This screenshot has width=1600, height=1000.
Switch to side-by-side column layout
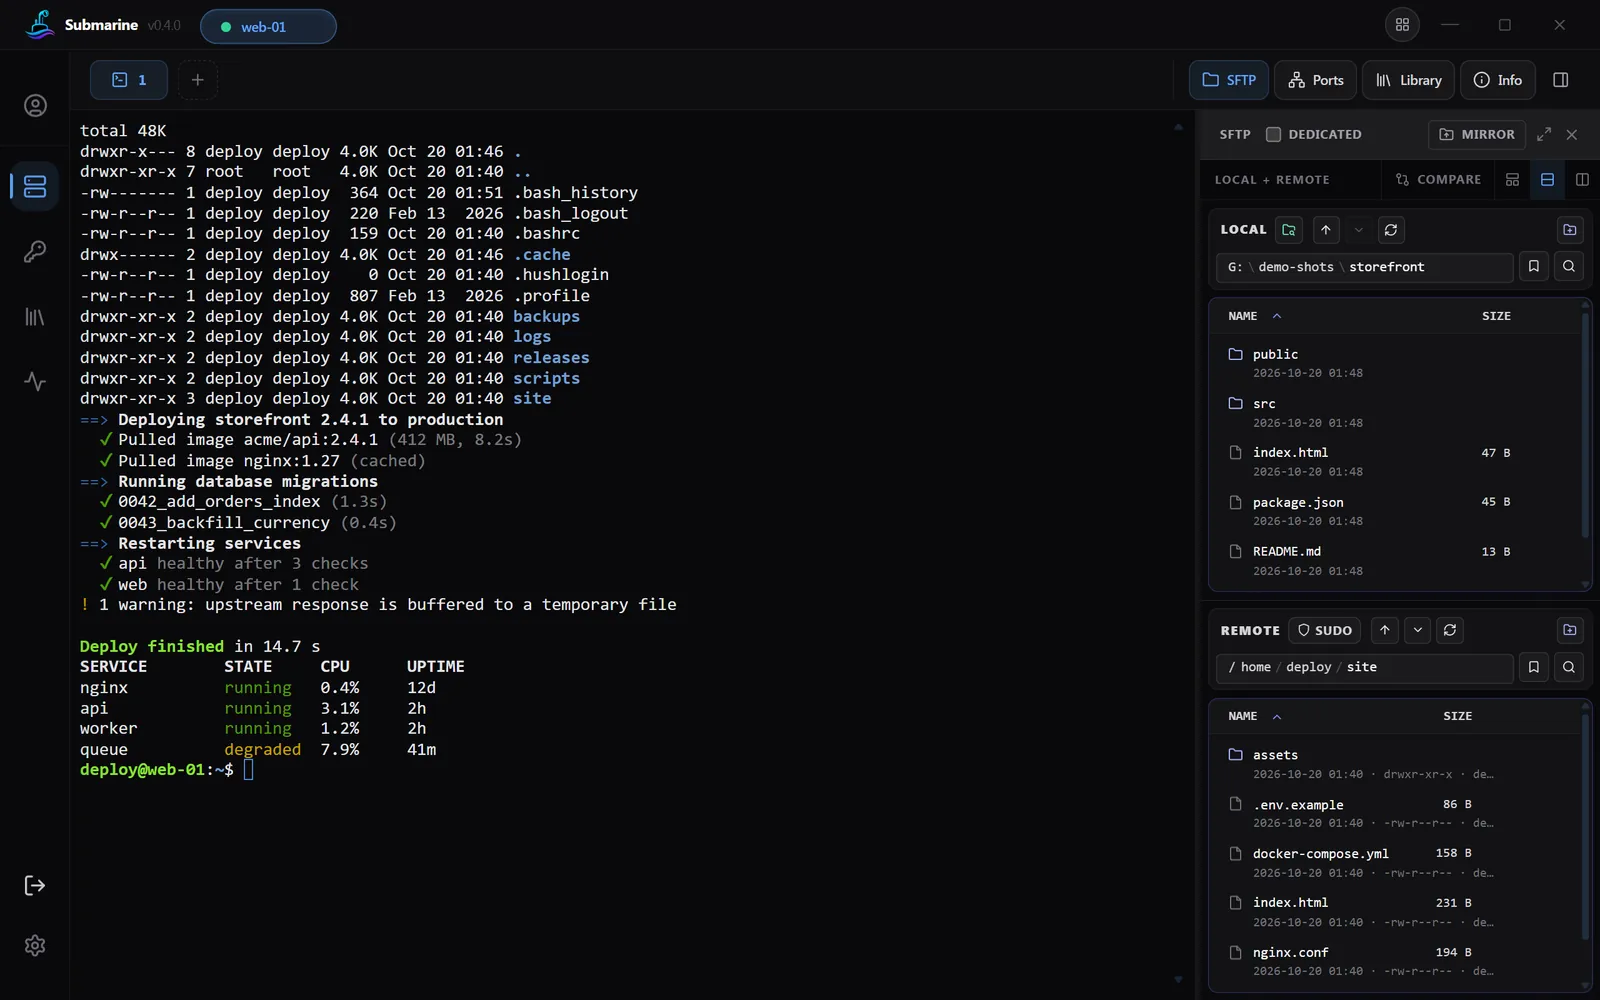pos(1582,180)
